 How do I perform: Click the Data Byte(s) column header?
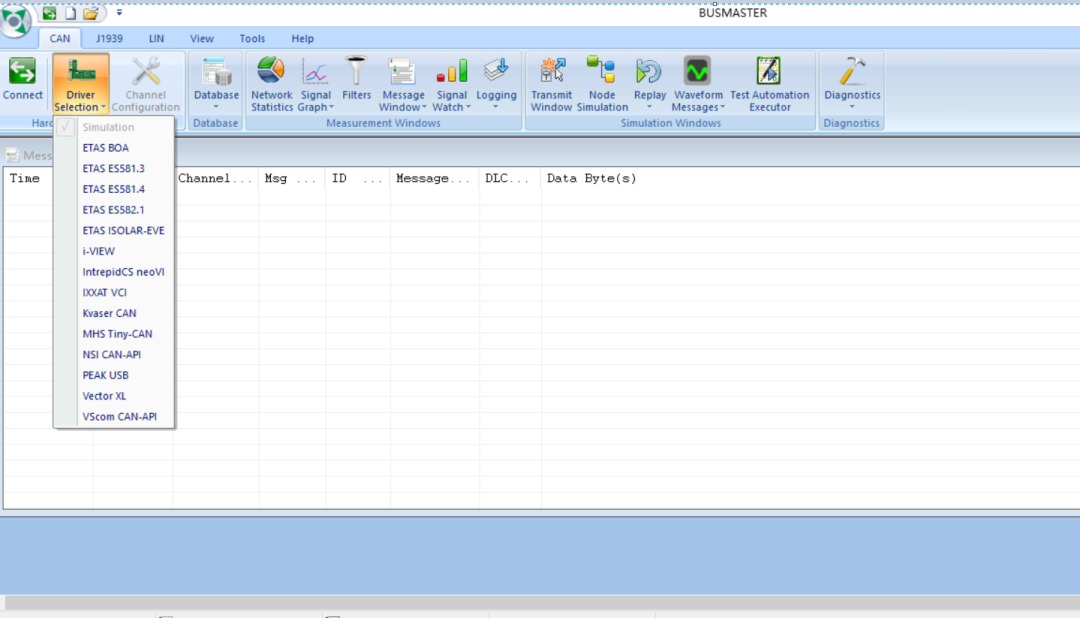point(591,178)
